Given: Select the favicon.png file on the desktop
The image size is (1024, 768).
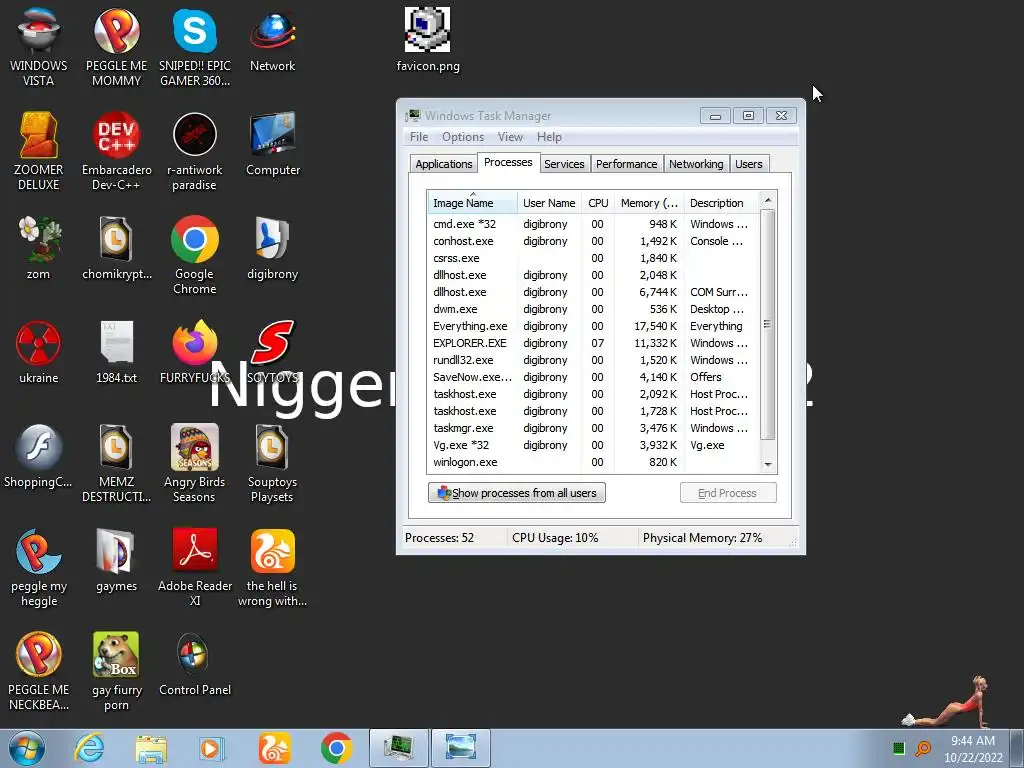Looking at the screenshot, I should point(428,40).
